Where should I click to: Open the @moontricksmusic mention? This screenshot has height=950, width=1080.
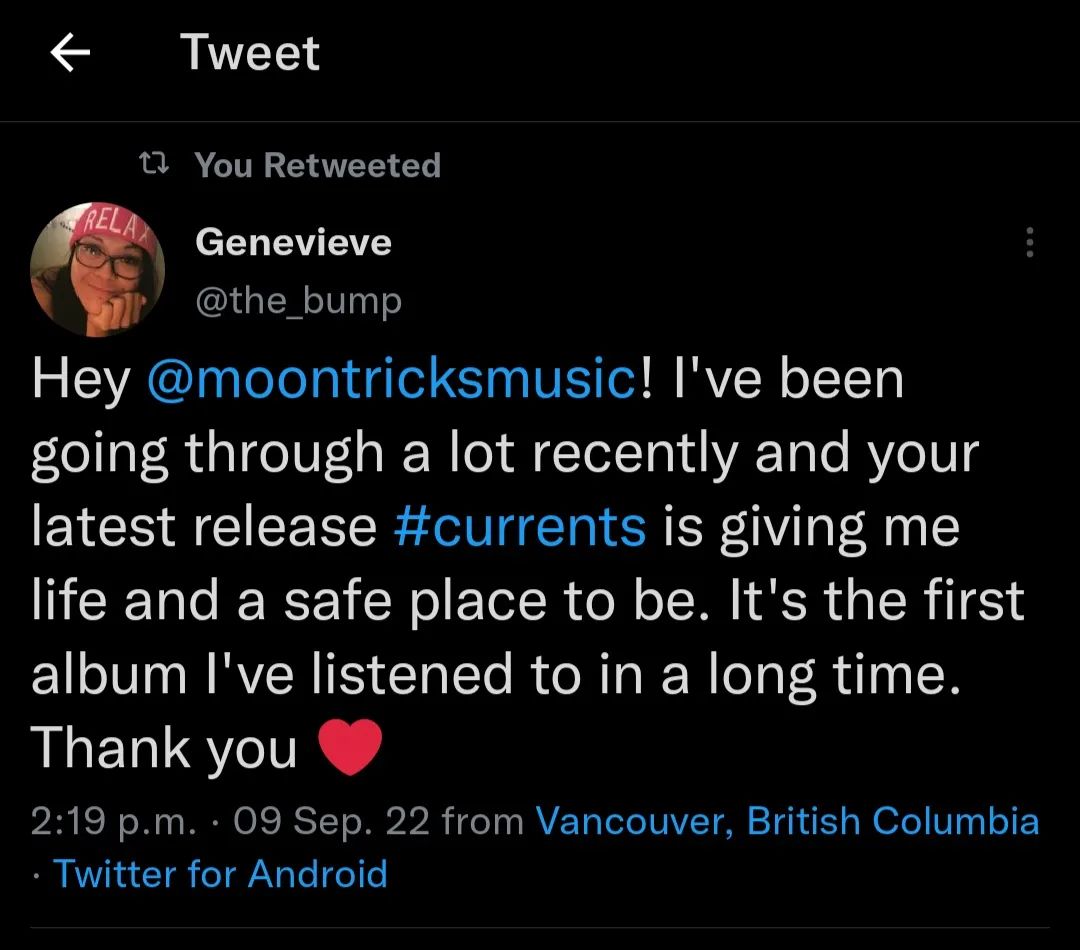391,380
